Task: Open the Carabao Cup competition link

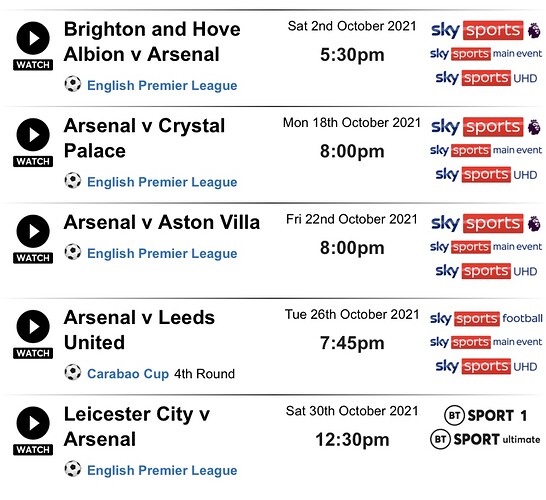Action: pyautogui.click(x=128, y=374)
